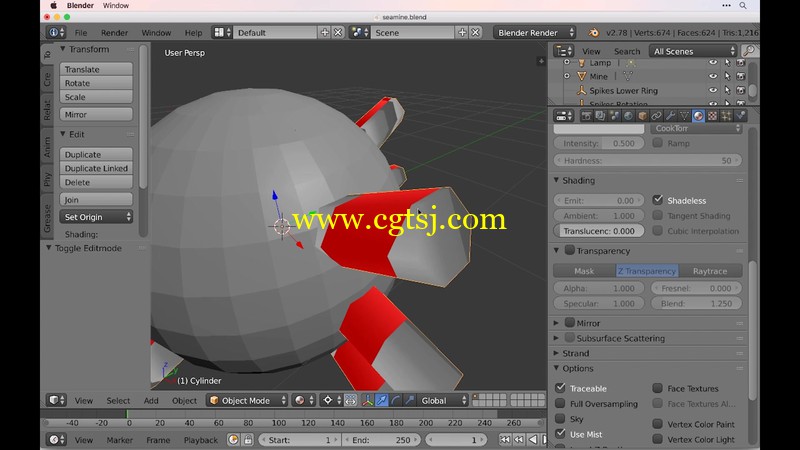Select the active Material properties sphere icon

(698, 116)
